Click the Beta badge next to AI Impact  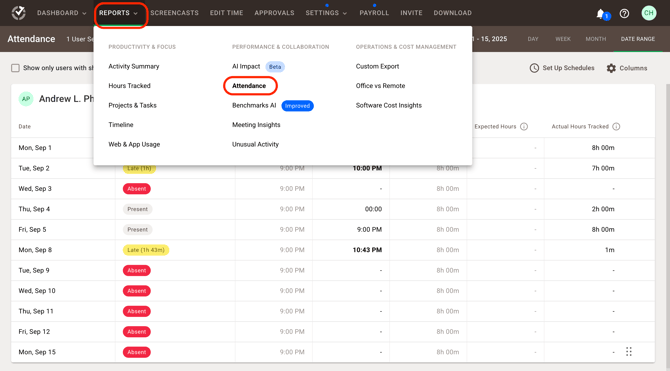[275, 67]
